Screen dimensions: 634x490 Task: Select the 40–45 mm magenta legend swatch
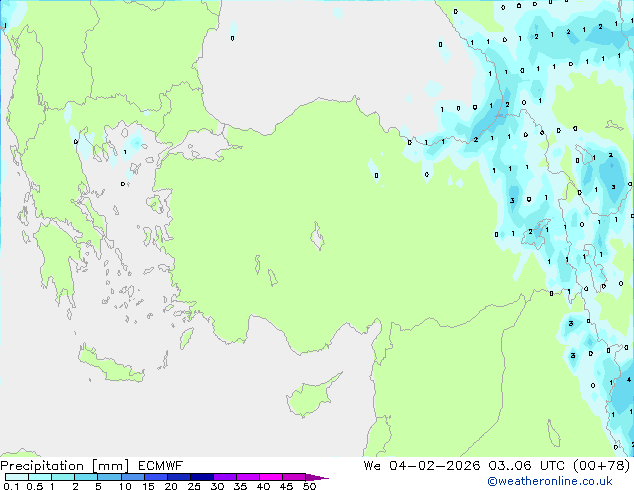point(271,477)
